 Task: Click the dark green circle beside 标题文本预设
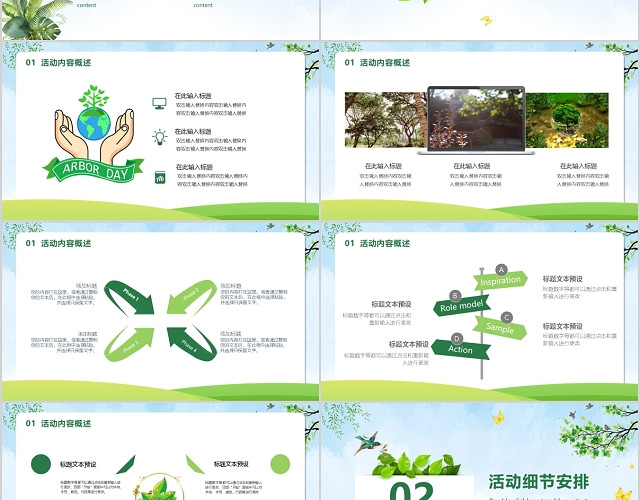tap(41, 464)
